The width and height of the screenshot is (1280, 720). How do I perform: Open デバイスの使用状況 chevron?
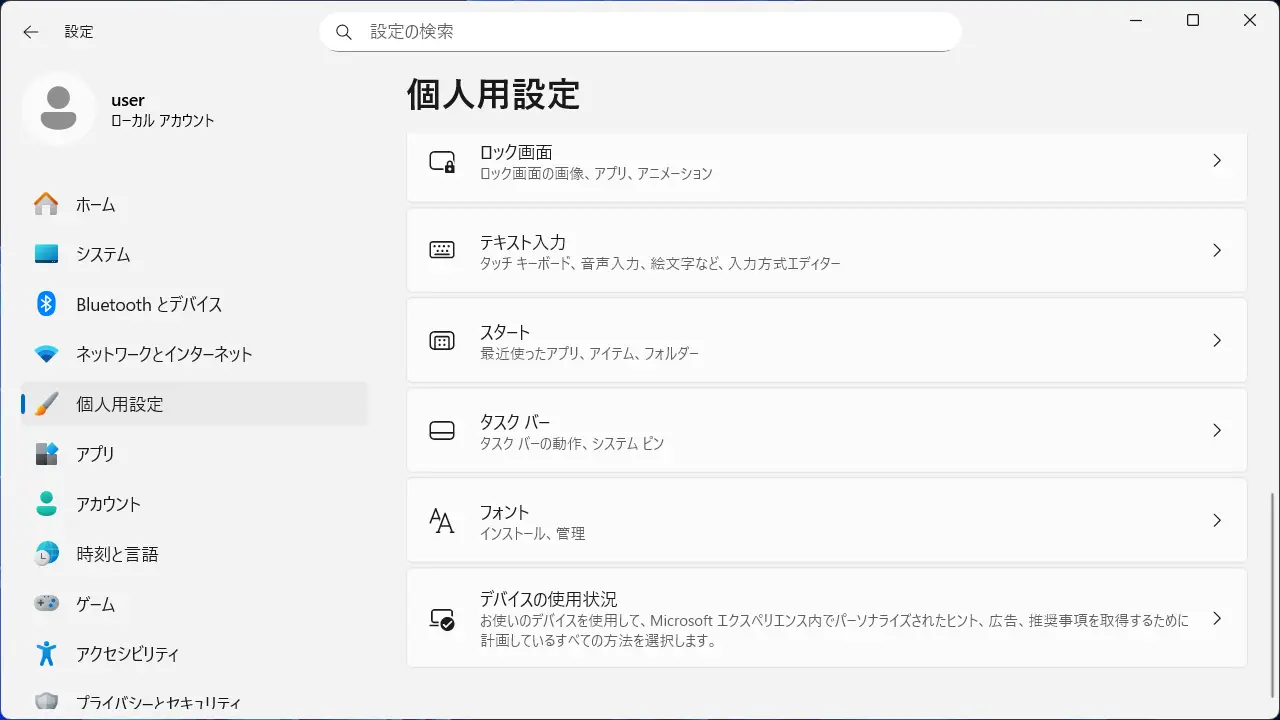click(1216, 619)
